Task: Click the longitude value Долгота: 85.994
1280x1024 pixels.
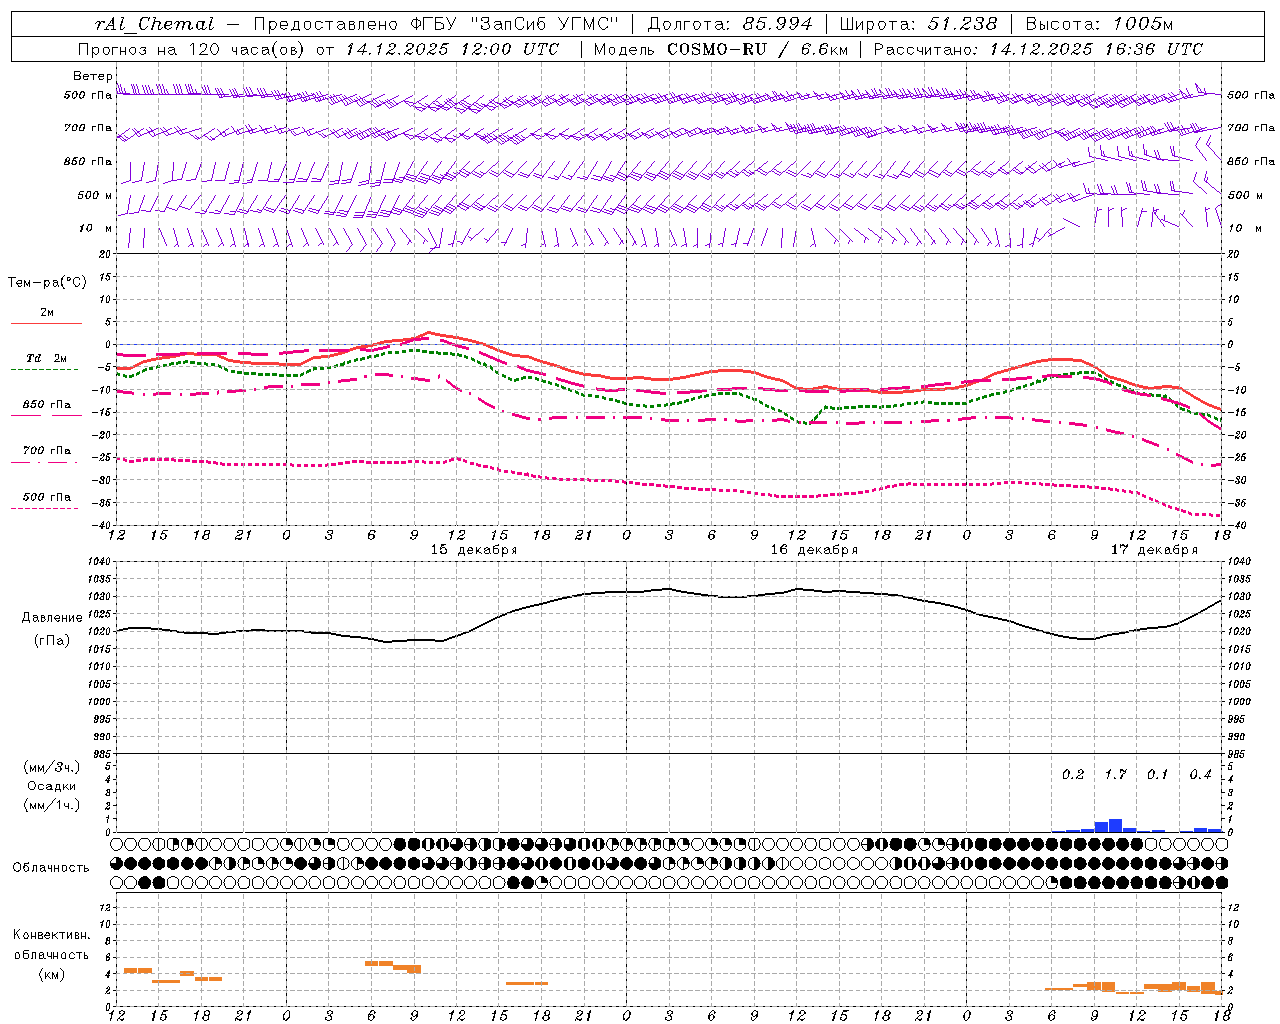Action: pyautogui.click(x=730, y=24)
